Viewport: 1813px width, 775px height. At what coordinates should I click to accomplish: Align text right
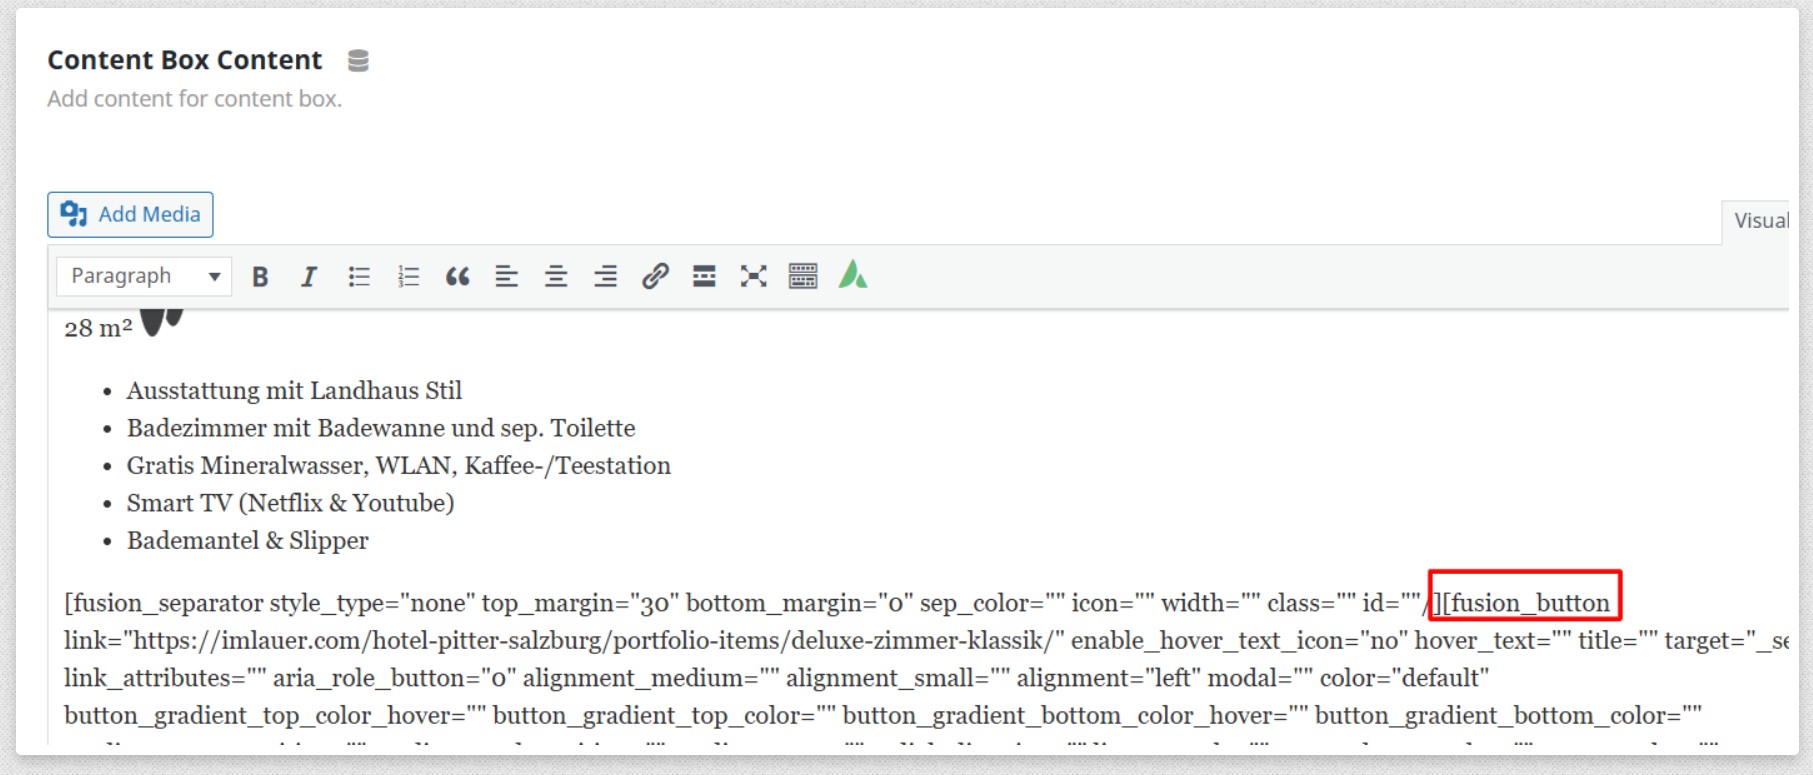605,277
